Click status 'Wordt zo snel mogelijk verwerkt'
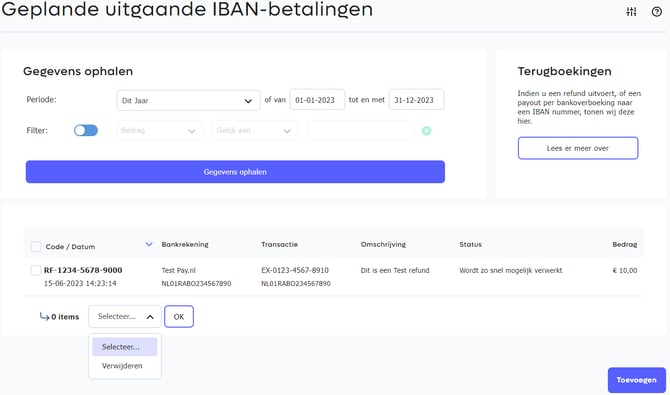The height and width of the screenshot is (395, 670). (x=511, y=270)
